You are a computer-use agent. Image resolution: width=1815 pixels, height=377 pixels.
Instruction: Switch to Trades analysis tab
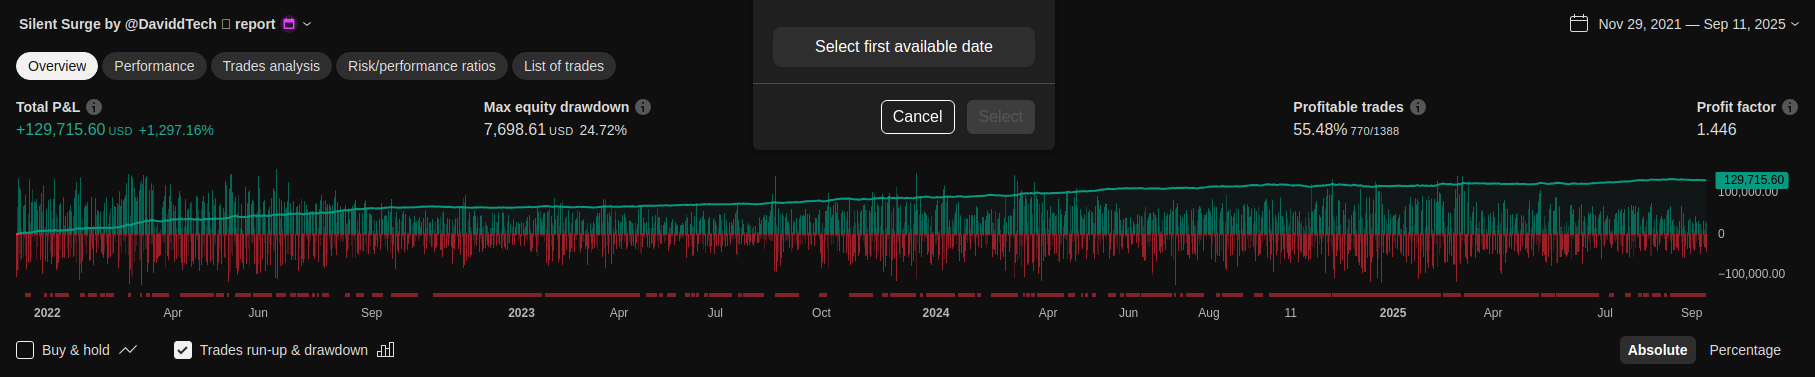click(271, 66)
